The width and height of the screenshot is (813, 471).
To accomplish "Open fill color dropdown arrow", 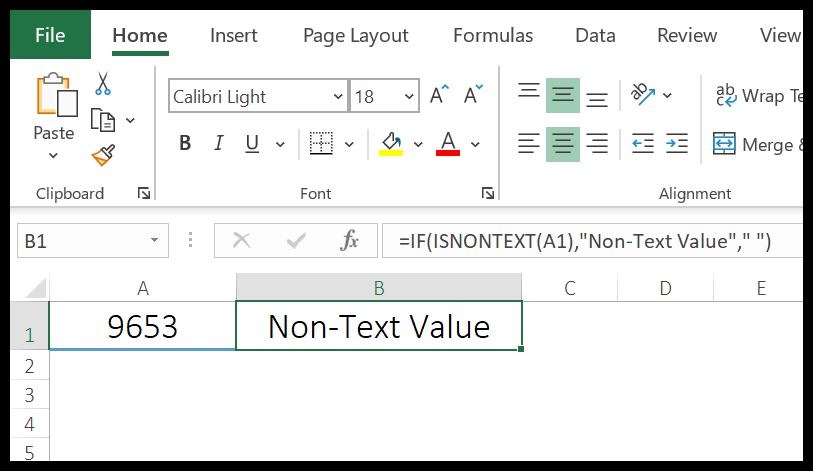I will point(418,144).
